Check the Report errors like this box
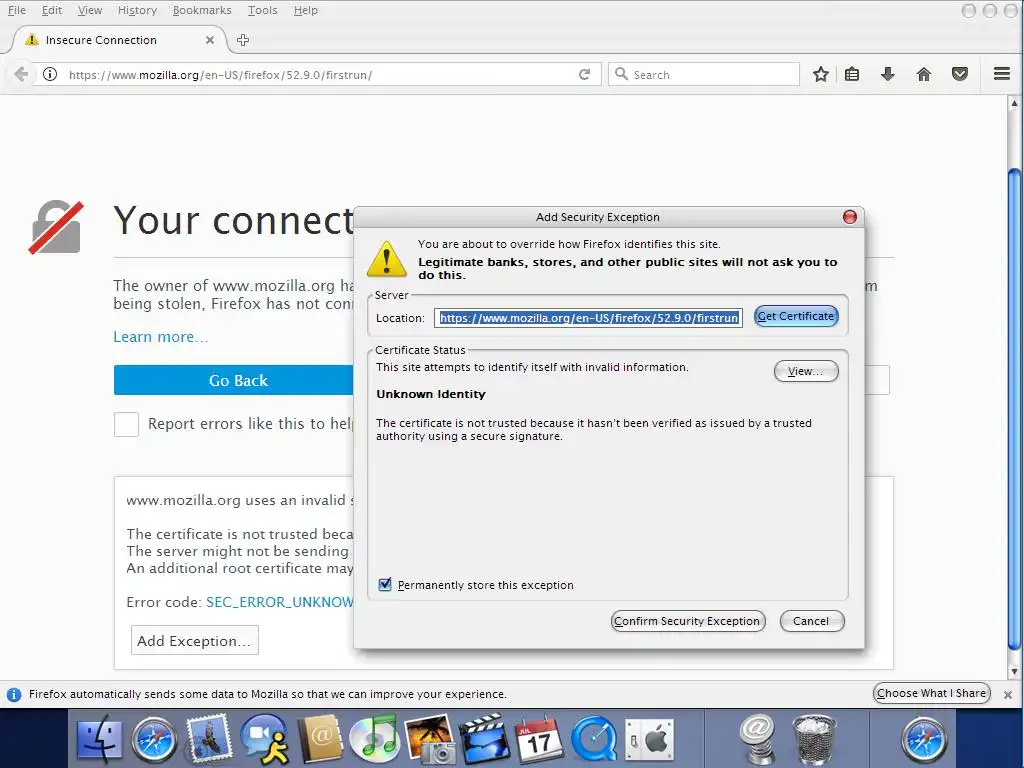 click(x=126, y=424)
